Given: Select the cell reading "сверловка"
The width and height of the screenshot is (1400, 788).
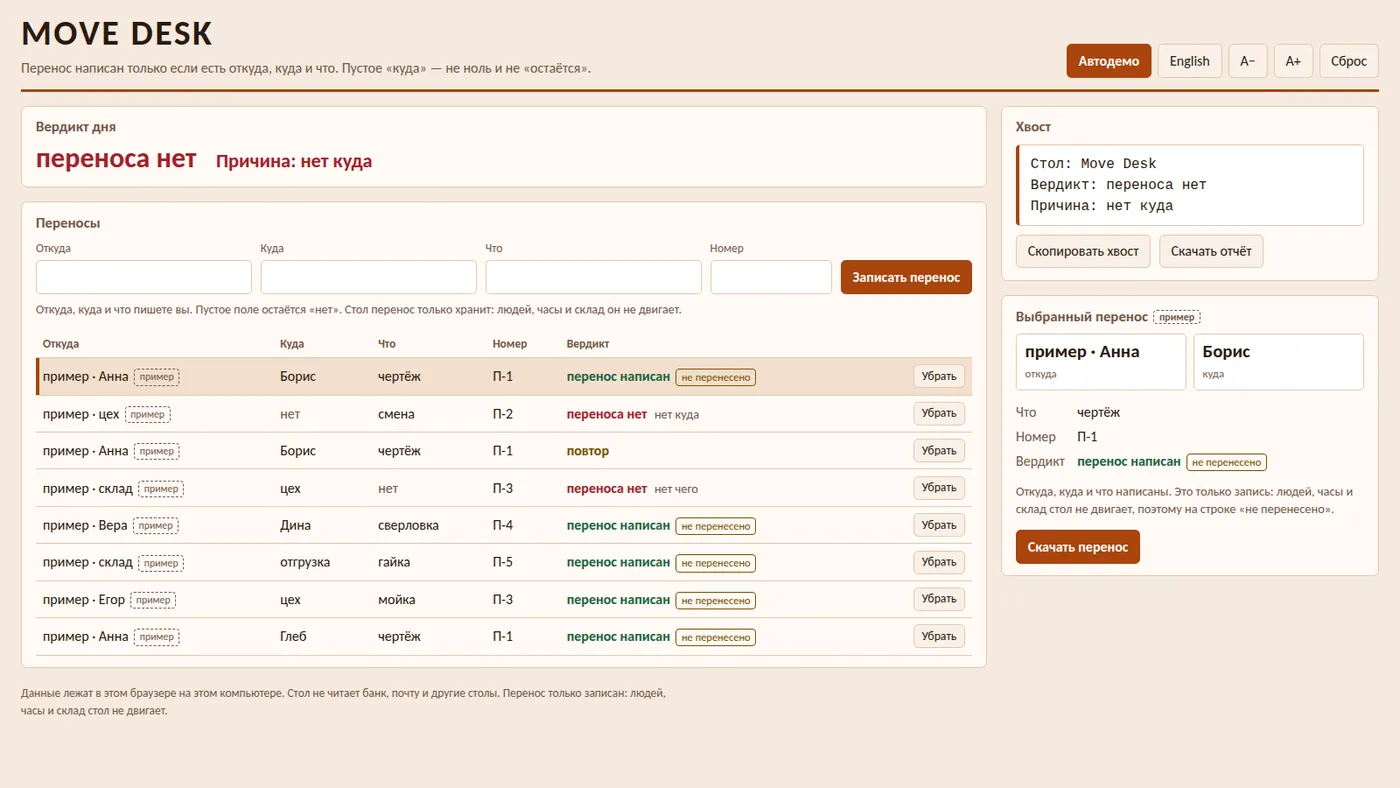Looking at the screenshot, I should 408,525.
